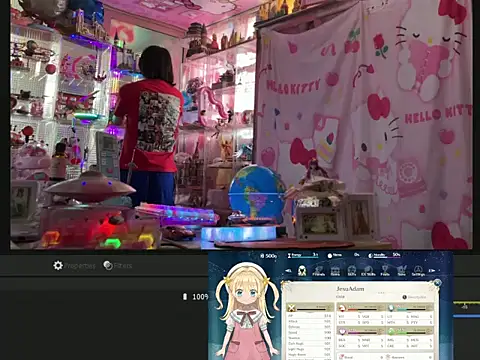Click the crossed swords combat stats icon
Image resolution: width=480 pixels, height=360 pixels.
(292, 308)
